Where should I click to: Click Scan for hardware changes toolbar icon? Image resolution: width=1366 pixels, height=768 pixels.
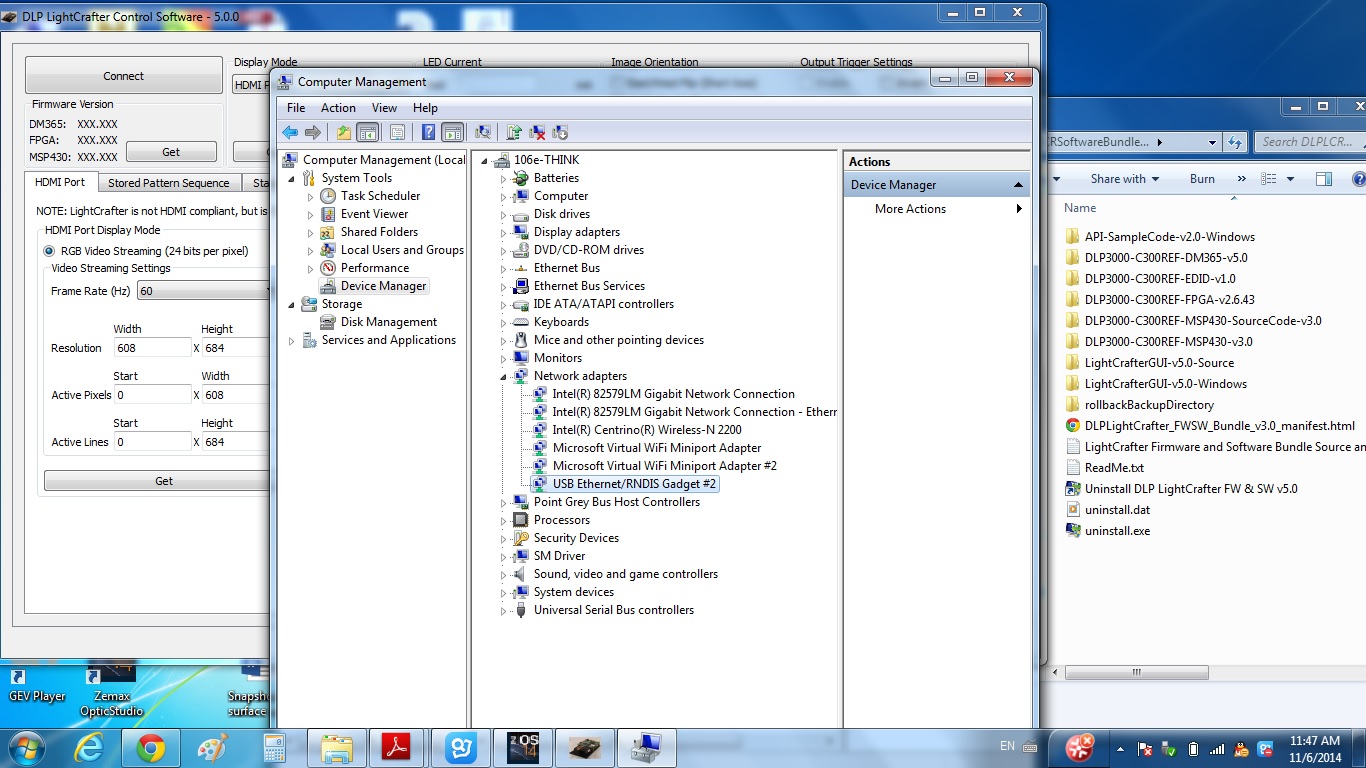coord(483,132)
